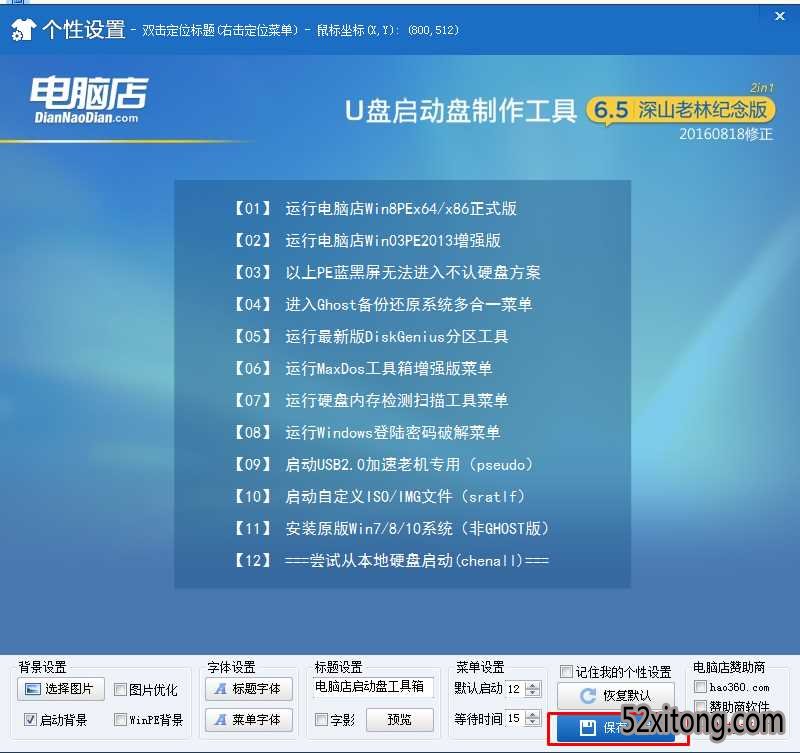
Task: Enable the 图片优化 checkbox
Action: [120, 690]
